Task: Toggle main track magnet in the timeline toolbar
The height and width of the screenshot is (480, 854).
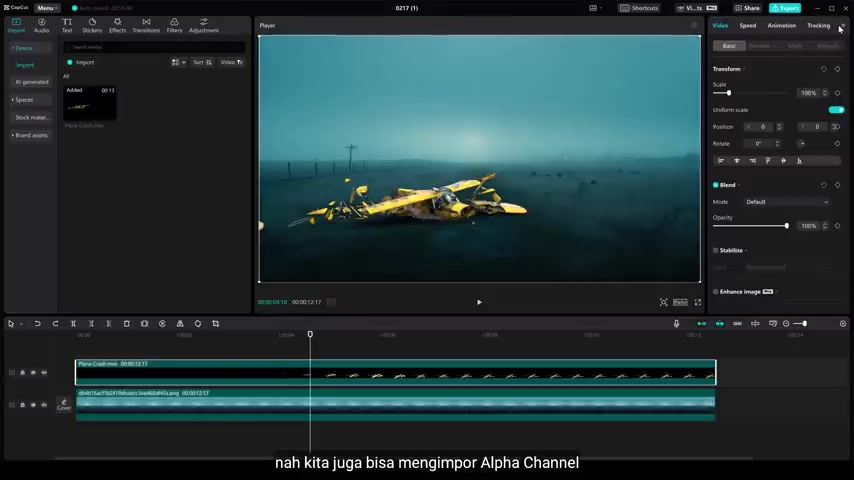Action: (702, 324)
